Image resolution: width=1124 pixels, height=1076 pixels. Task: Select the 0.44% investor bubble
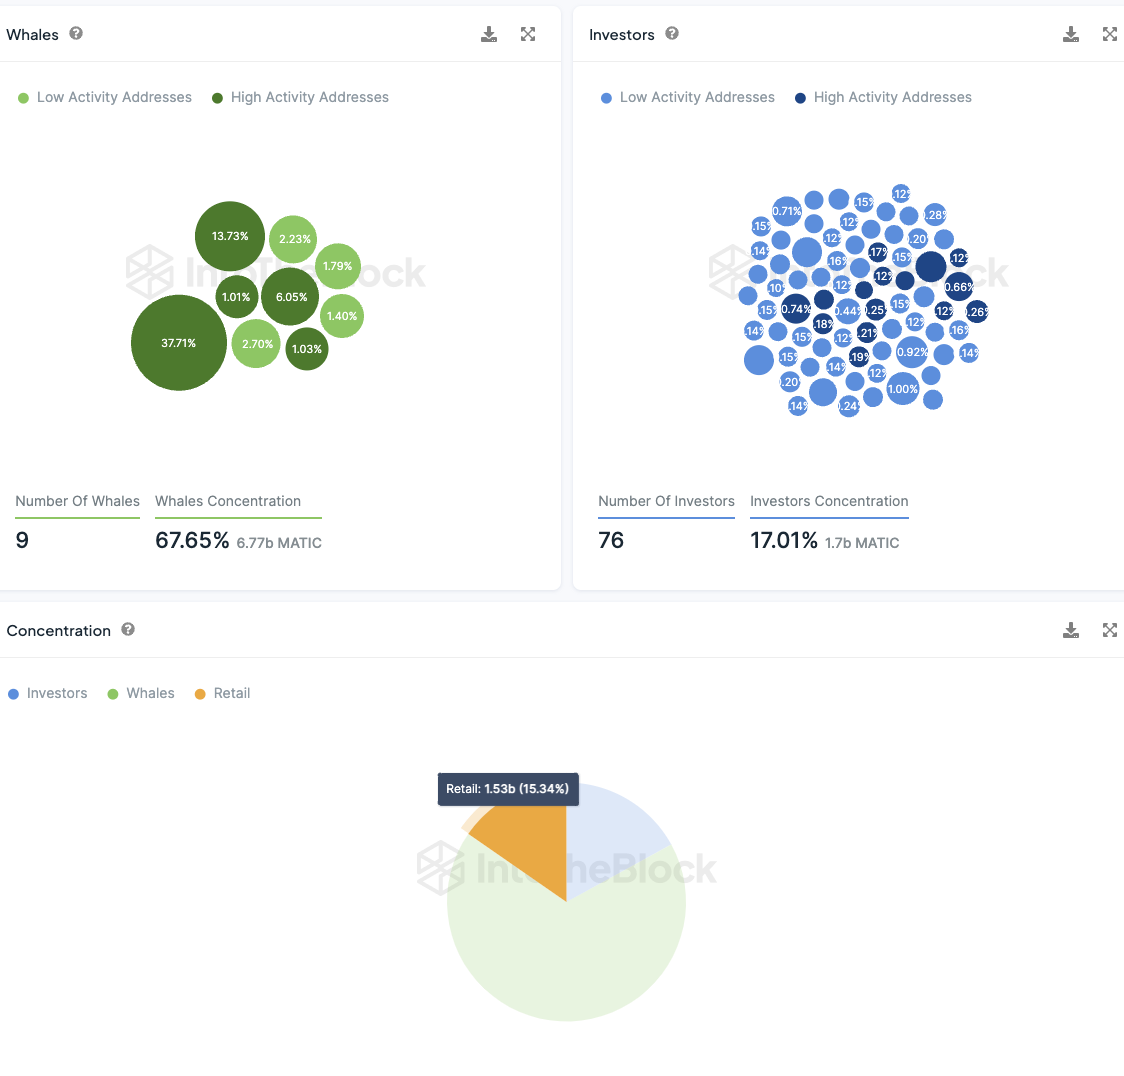847,311
